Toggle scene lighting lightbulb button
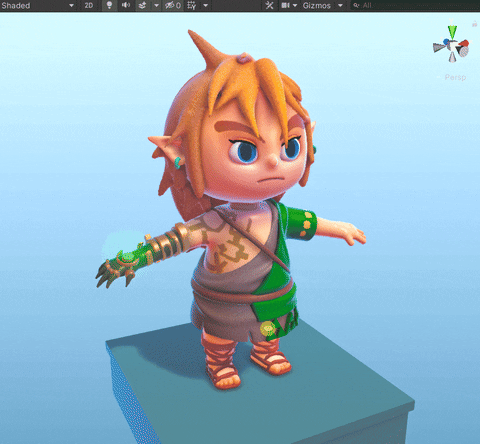The image size is (480, 444). tap(109, 5)
